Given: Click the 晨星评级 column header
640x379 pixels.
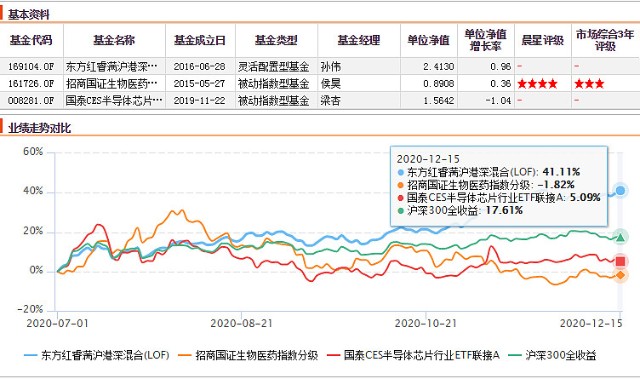Looking at the screenshot, I should click(543, 40).
